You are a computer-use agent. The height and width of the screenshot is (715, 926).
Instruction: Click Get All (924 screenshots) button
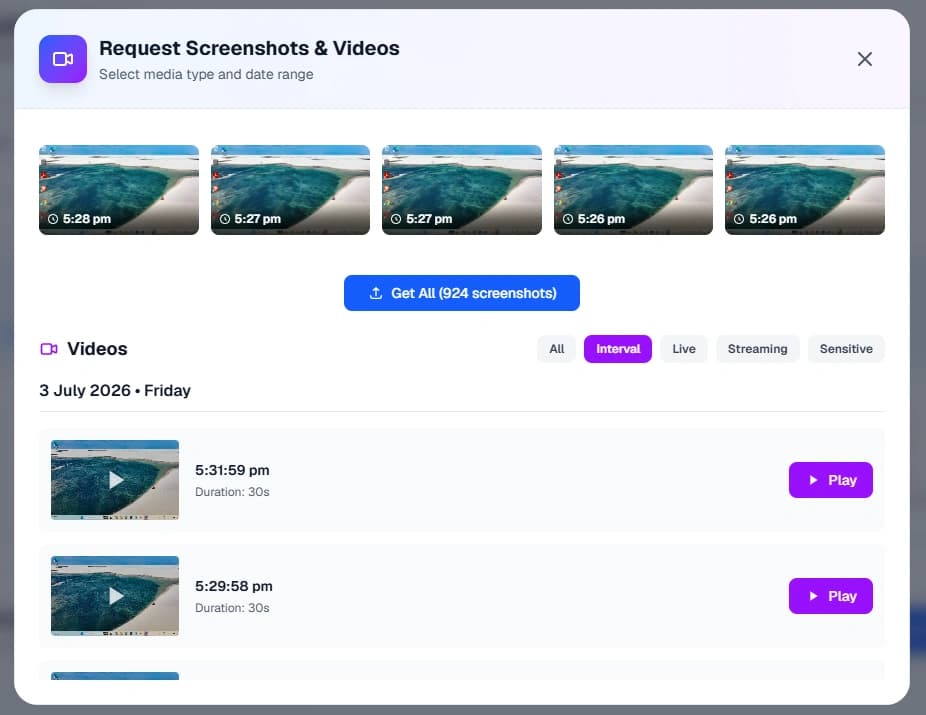[x=462, y=293]
